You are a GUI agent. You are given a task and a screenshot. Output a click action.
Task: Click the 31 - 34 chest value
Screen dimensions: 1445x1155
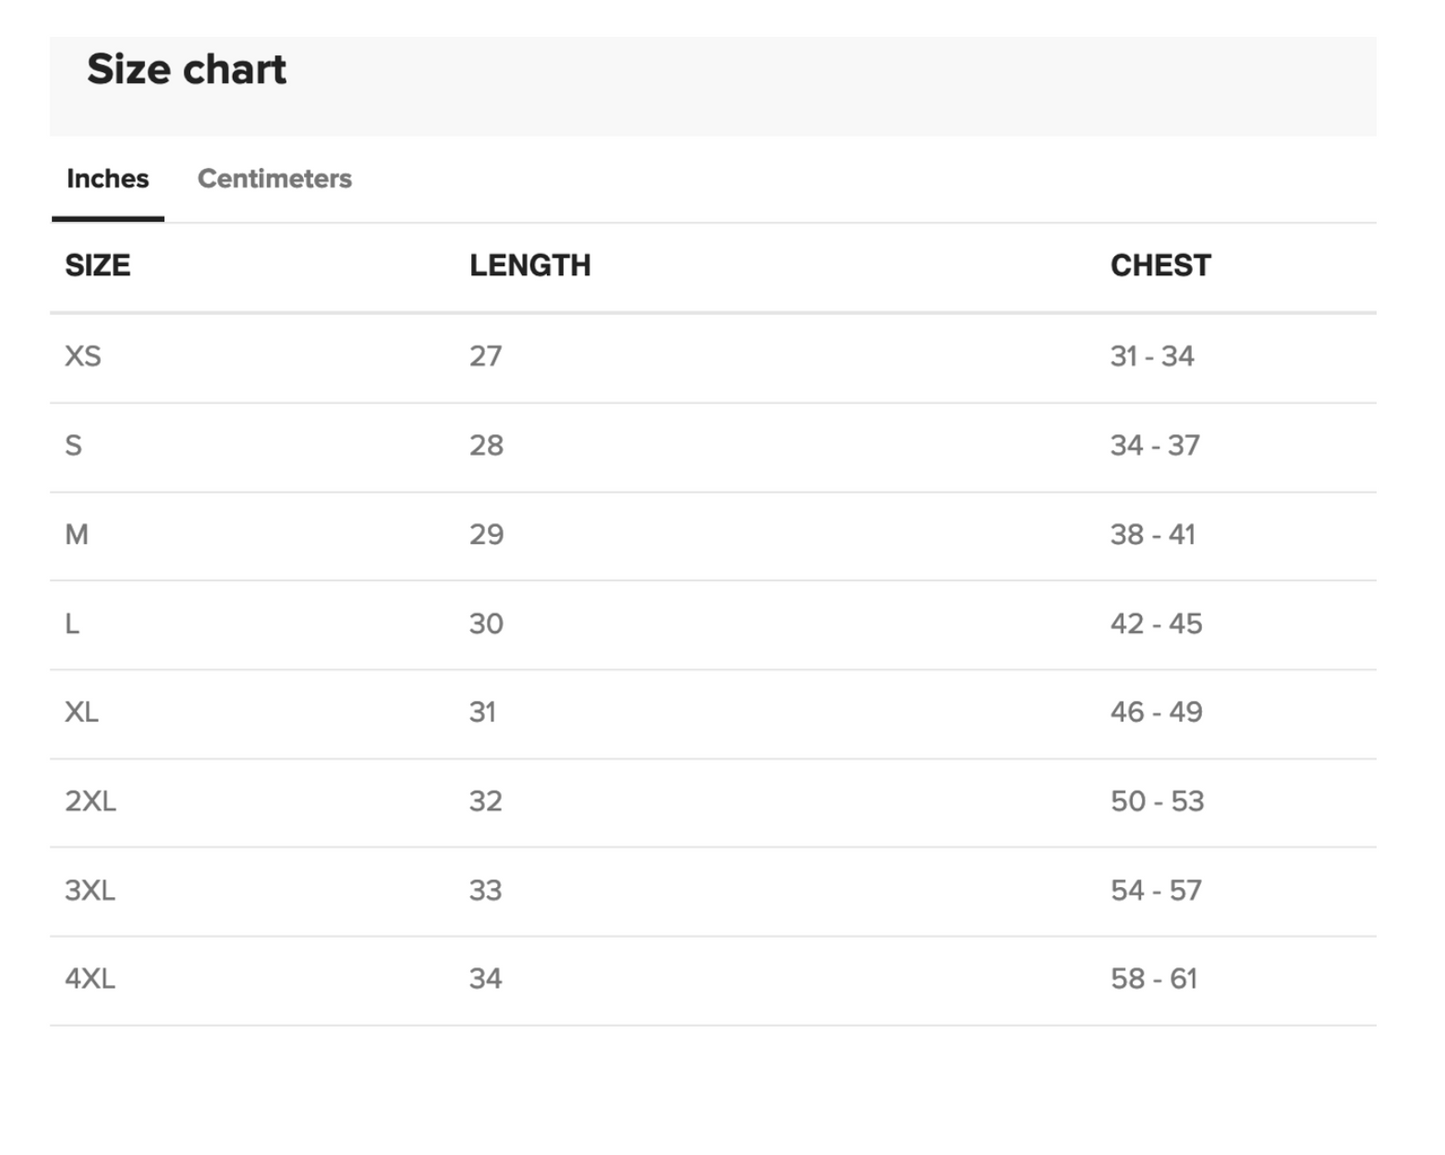(x=1152, y=356)
